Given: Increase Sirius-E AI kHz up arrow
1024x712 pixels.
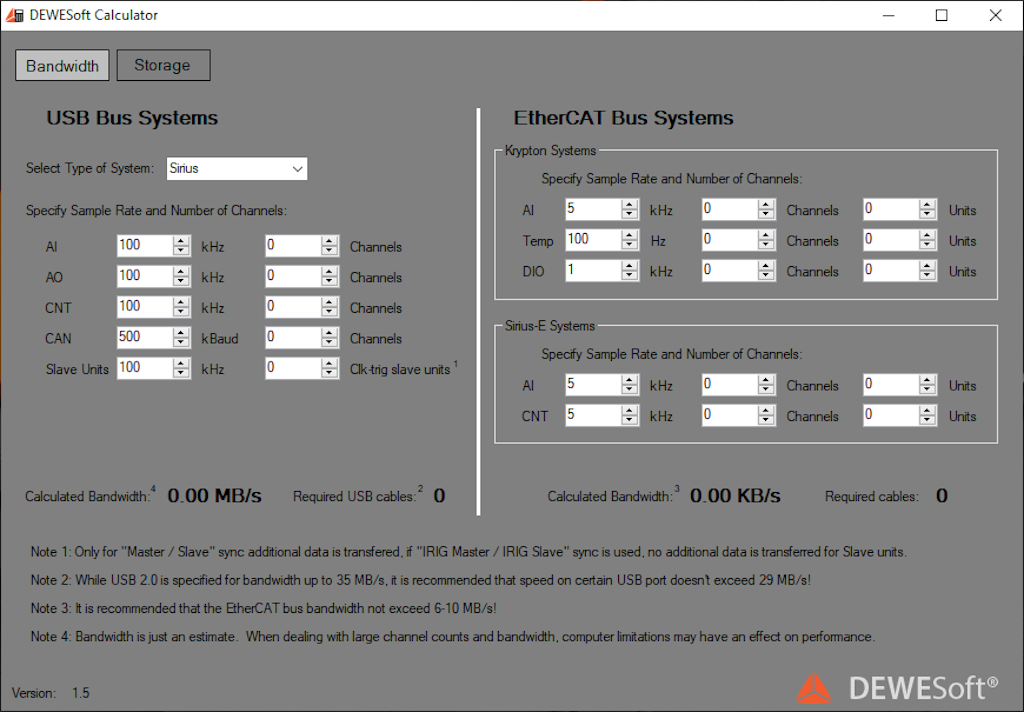Looking at the screenshot, I should tap(630, 380).
